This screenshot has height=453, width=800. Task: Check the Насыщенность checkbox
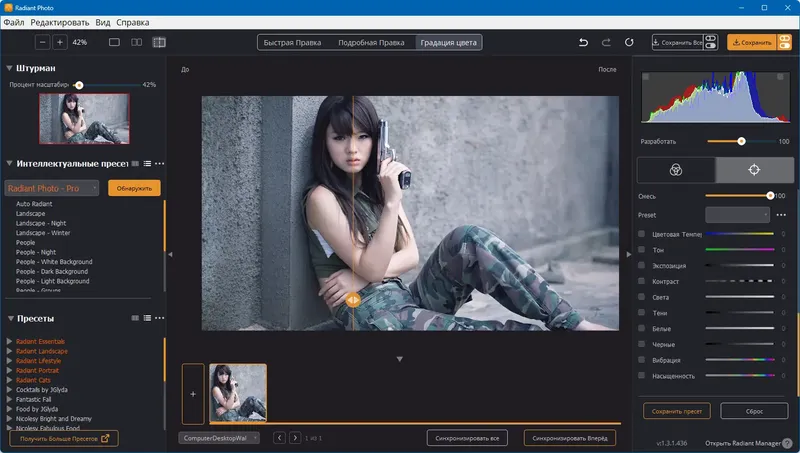pyautogui.click(x=642, y=375)
